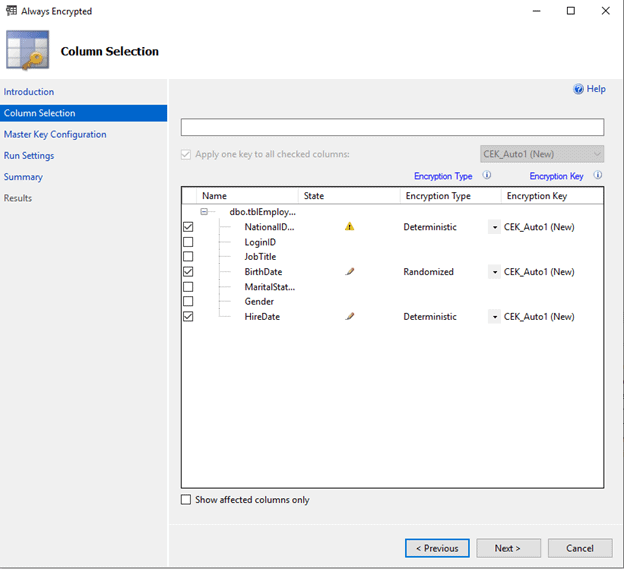This screenshot has height=569, width=624.
Task: Check the LoginID column checkbox
Action: (x=188, y=242)
